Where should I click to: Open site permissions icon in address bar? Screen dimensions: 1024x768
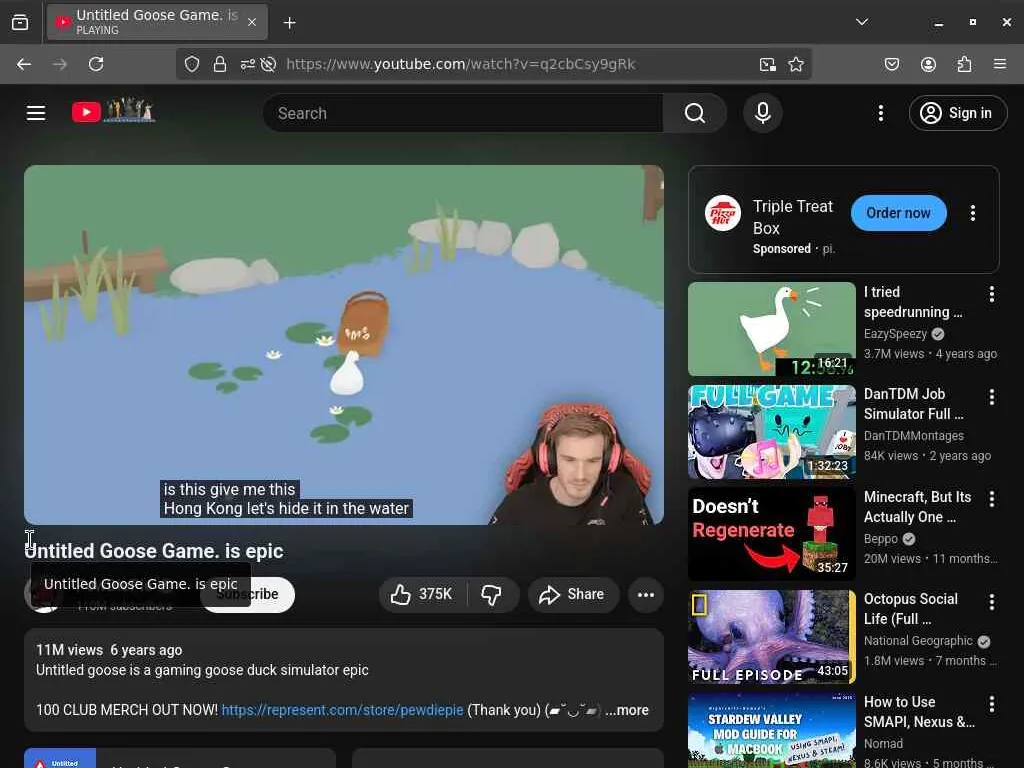coord(248,64)
